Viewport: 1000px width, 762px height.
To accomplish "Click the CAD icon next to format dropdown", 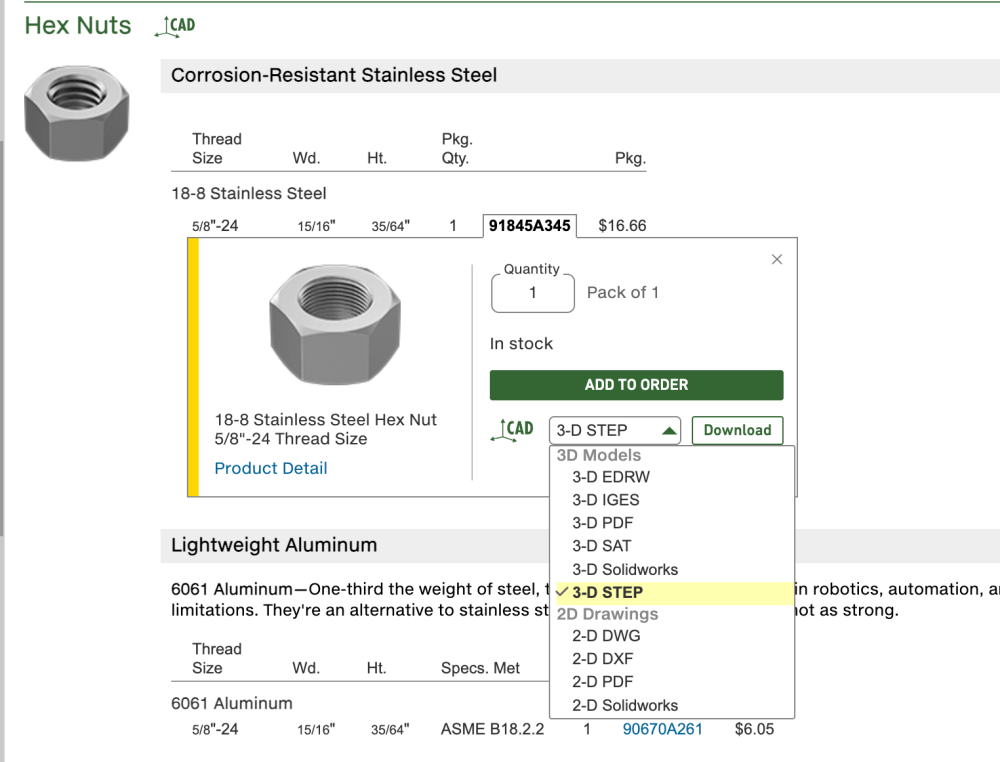I will [x=512, y=430].
